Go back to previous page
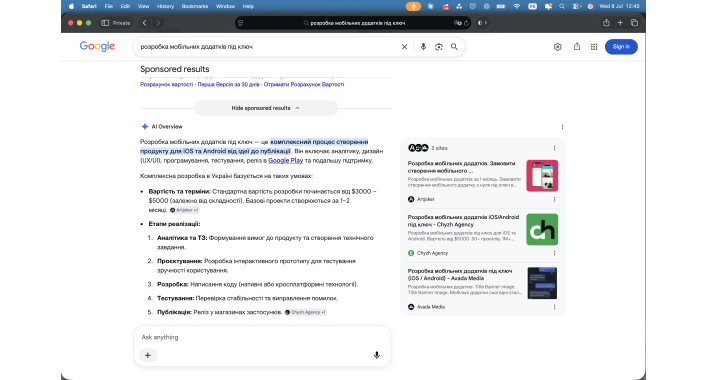This screenshot has width=708, height=380. click(x=144, y=23)
